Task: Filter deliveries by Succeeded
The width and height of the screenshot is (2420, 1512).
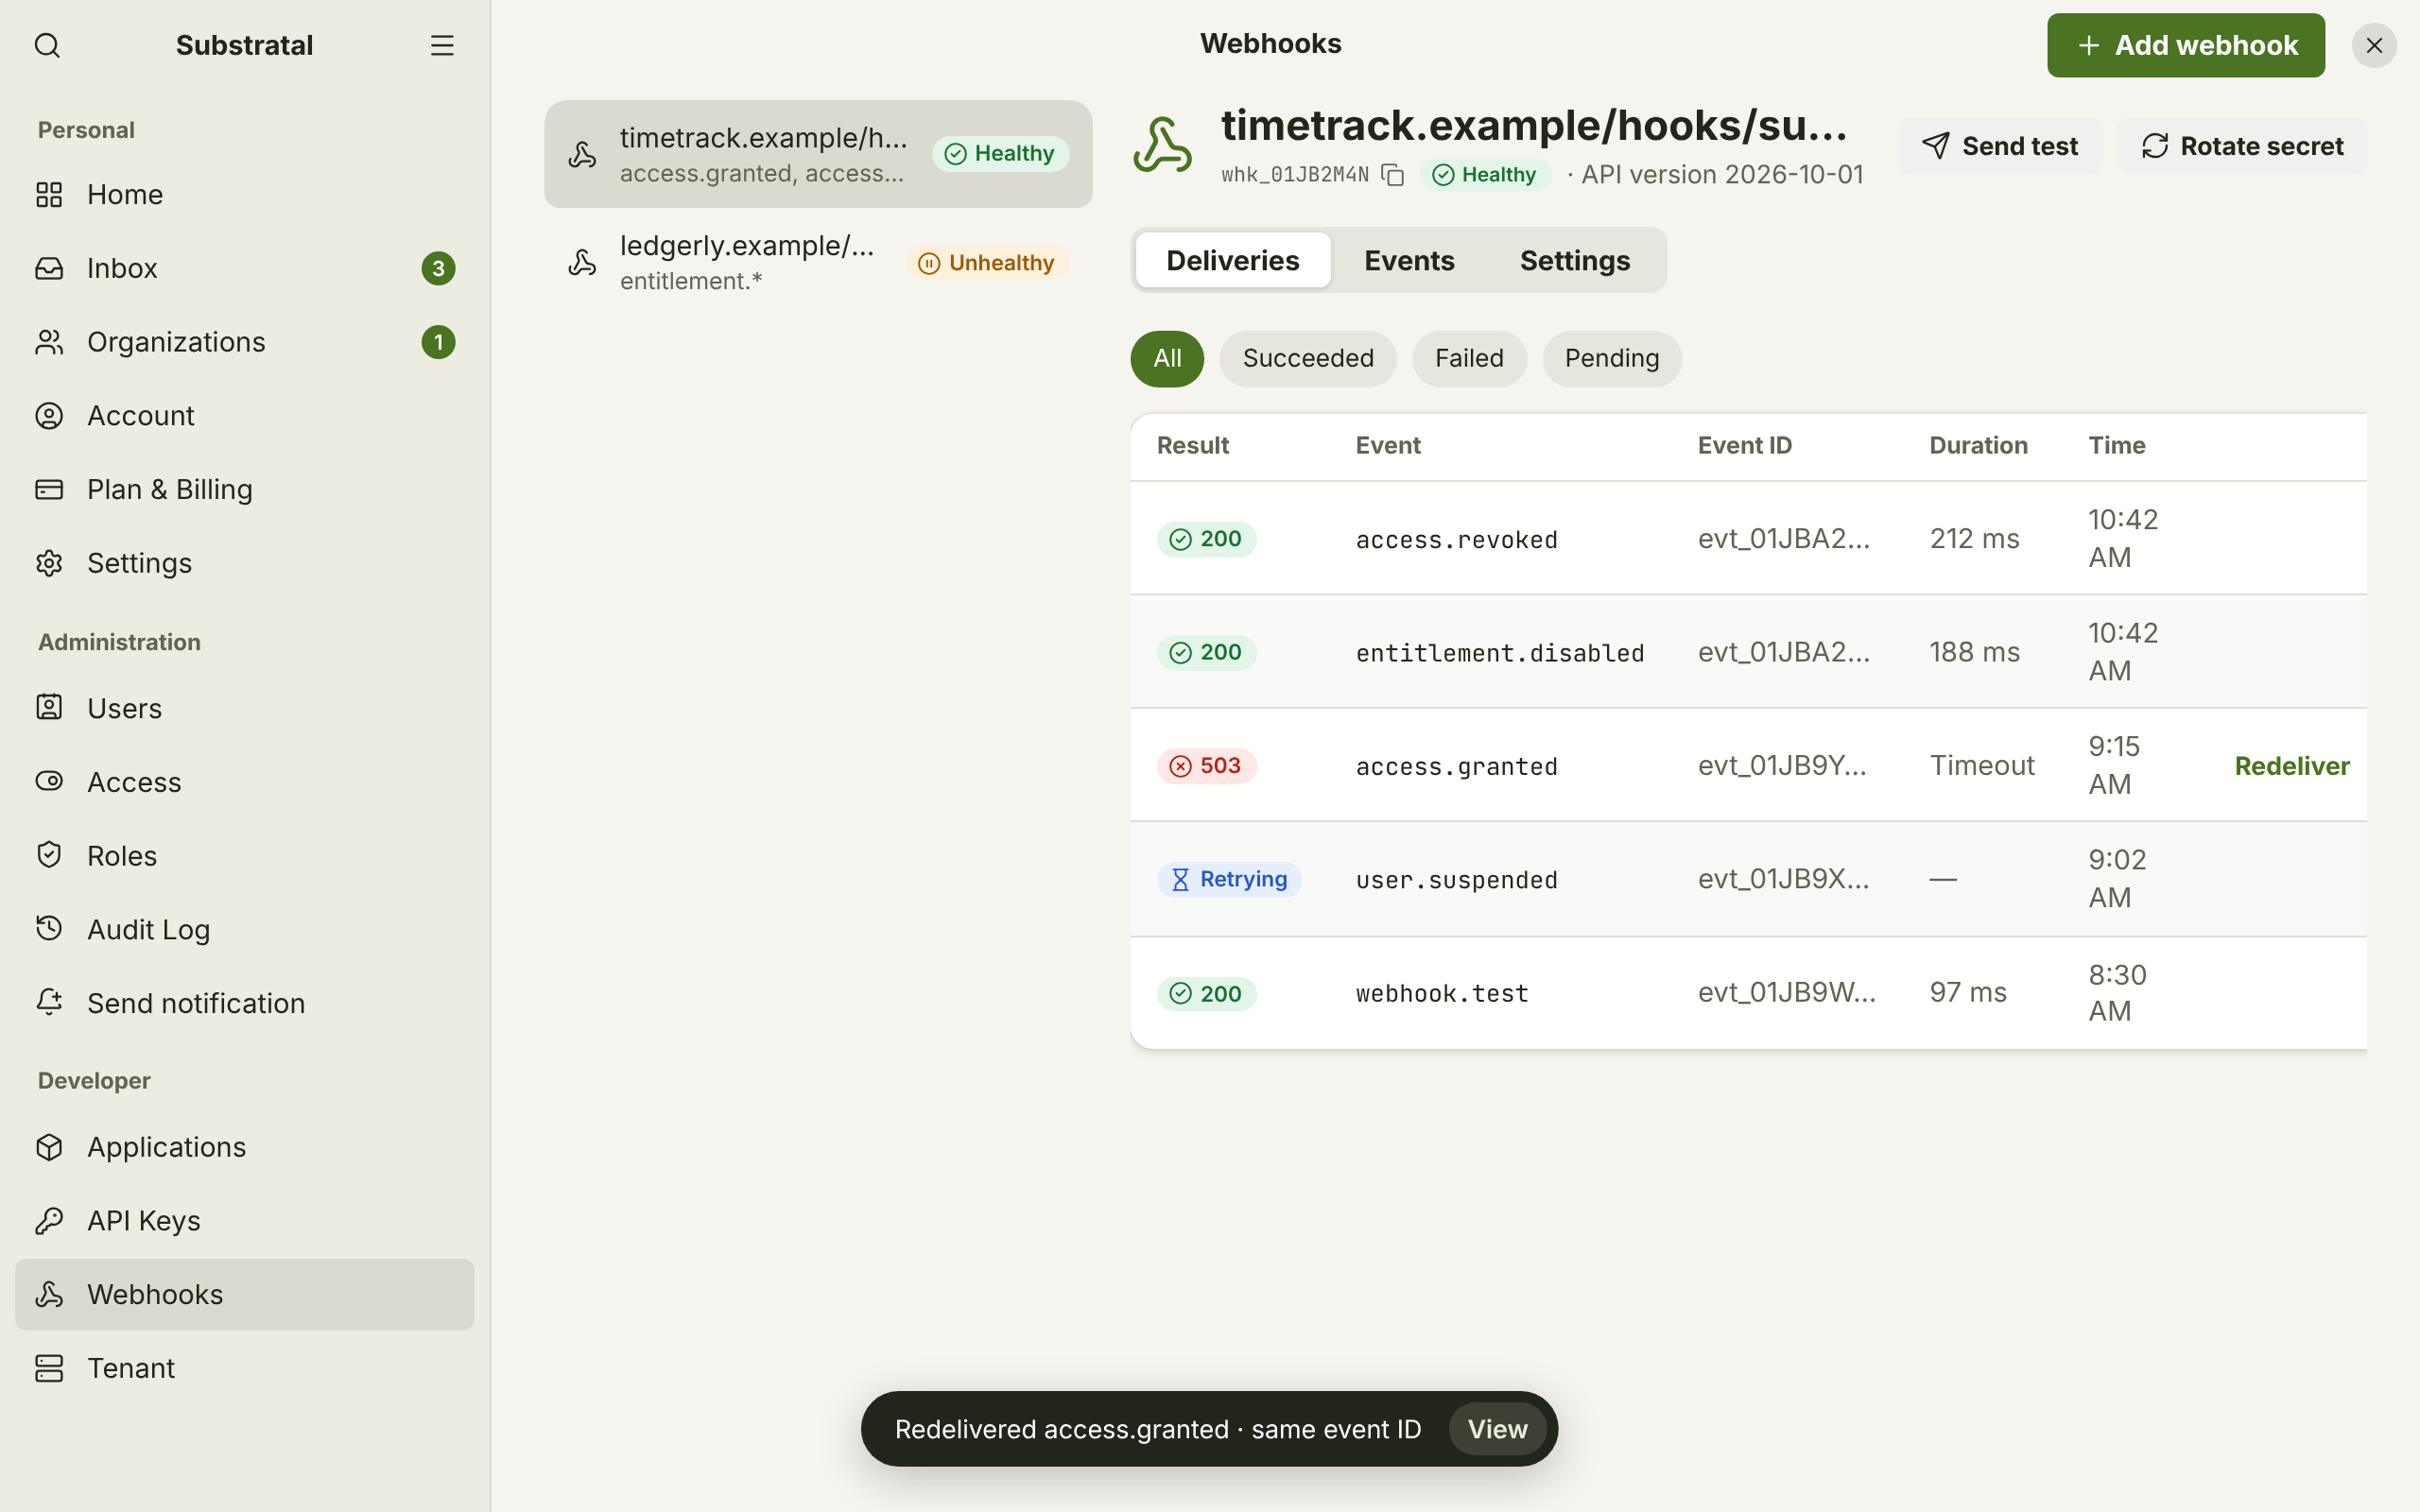Action: pos(1308,358)
